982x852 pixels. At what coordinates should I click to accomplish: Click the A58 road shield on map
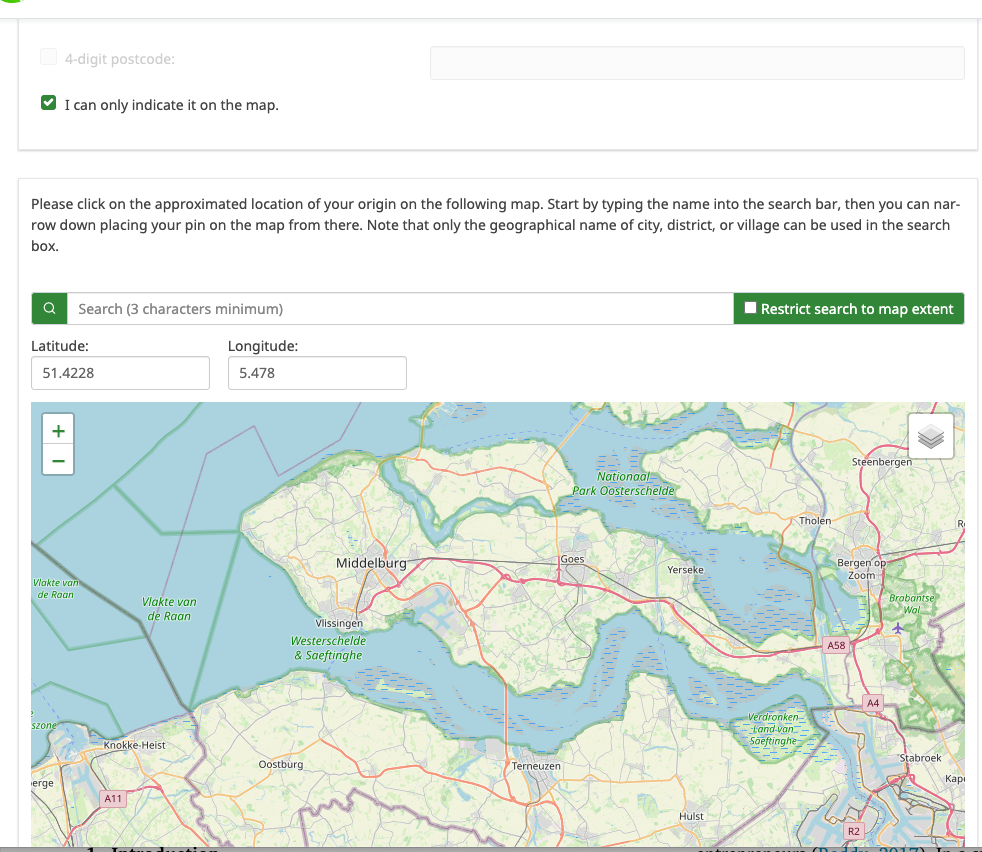point(836,646)
